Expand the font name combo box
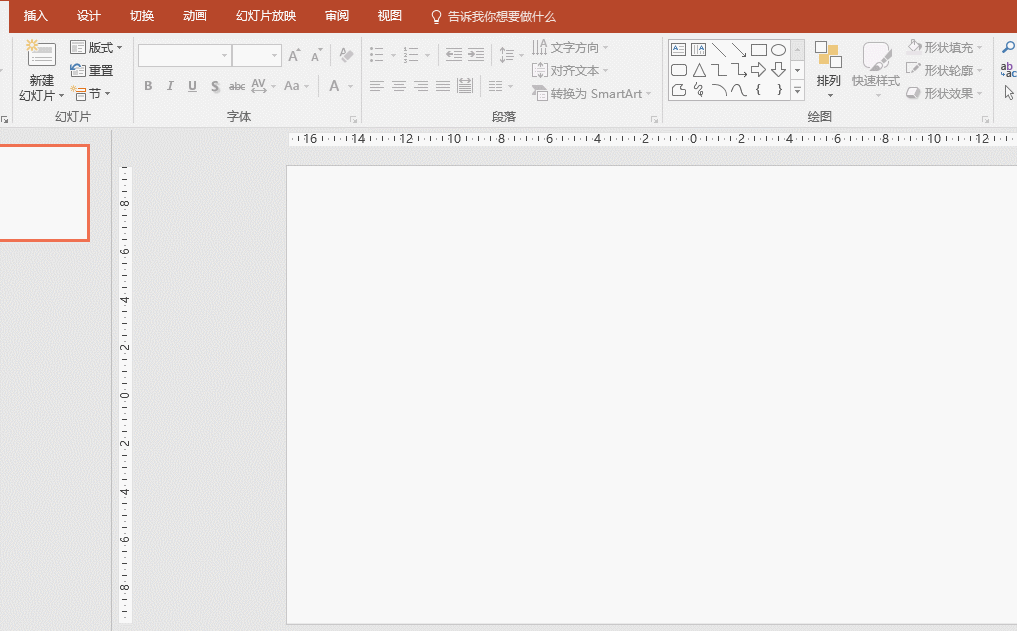 225,55
